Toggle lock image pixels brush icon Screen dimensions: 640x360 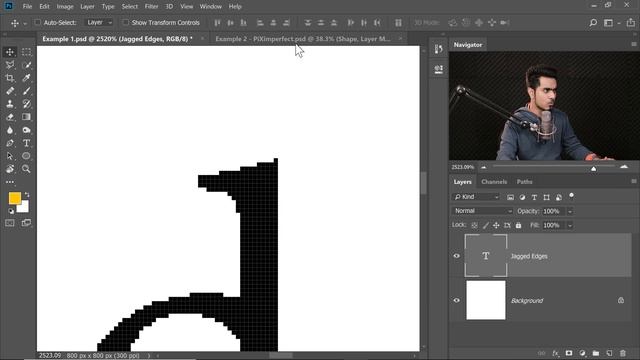485,225
